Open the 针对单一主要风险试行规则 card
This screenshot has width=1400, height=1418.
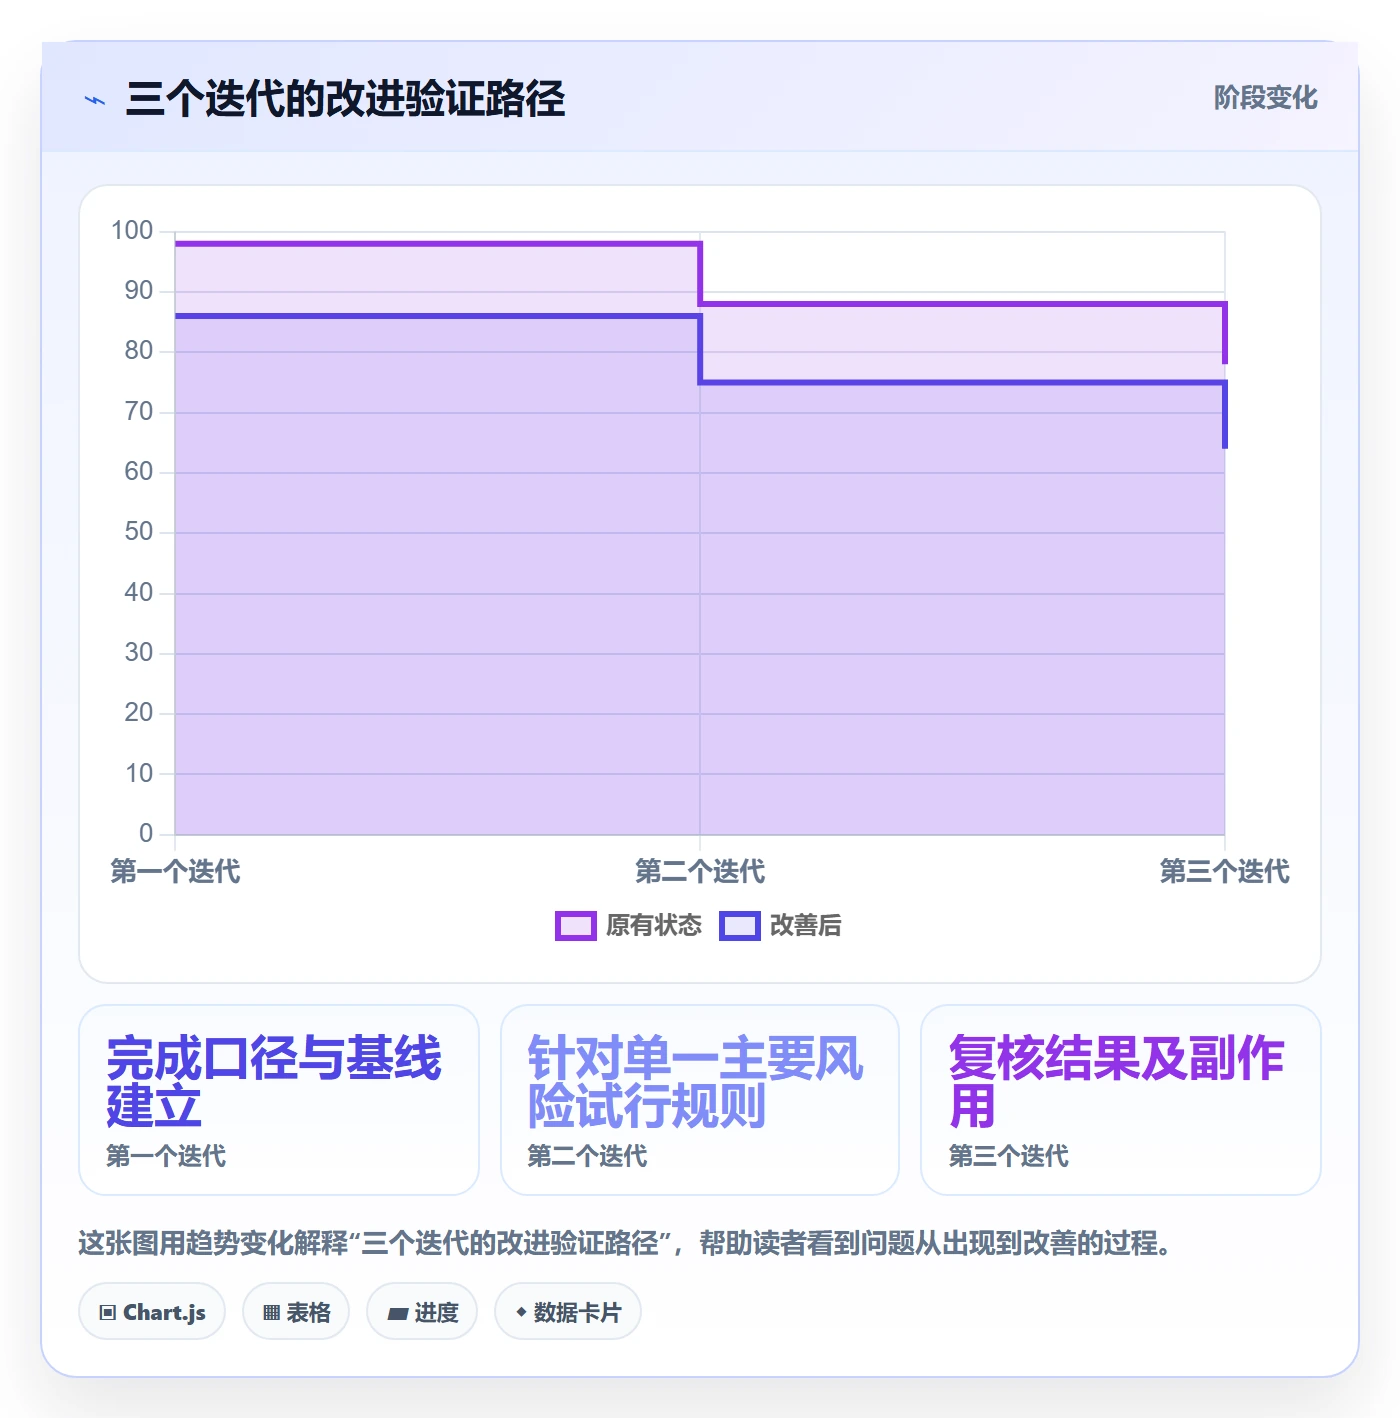click(x=700, y=1100)
